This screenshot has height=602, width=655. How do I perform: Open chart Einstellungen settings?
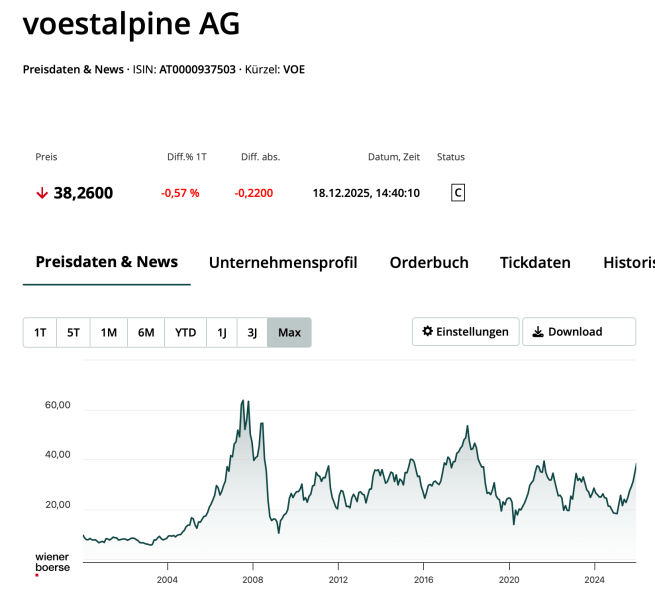[465, 332]
